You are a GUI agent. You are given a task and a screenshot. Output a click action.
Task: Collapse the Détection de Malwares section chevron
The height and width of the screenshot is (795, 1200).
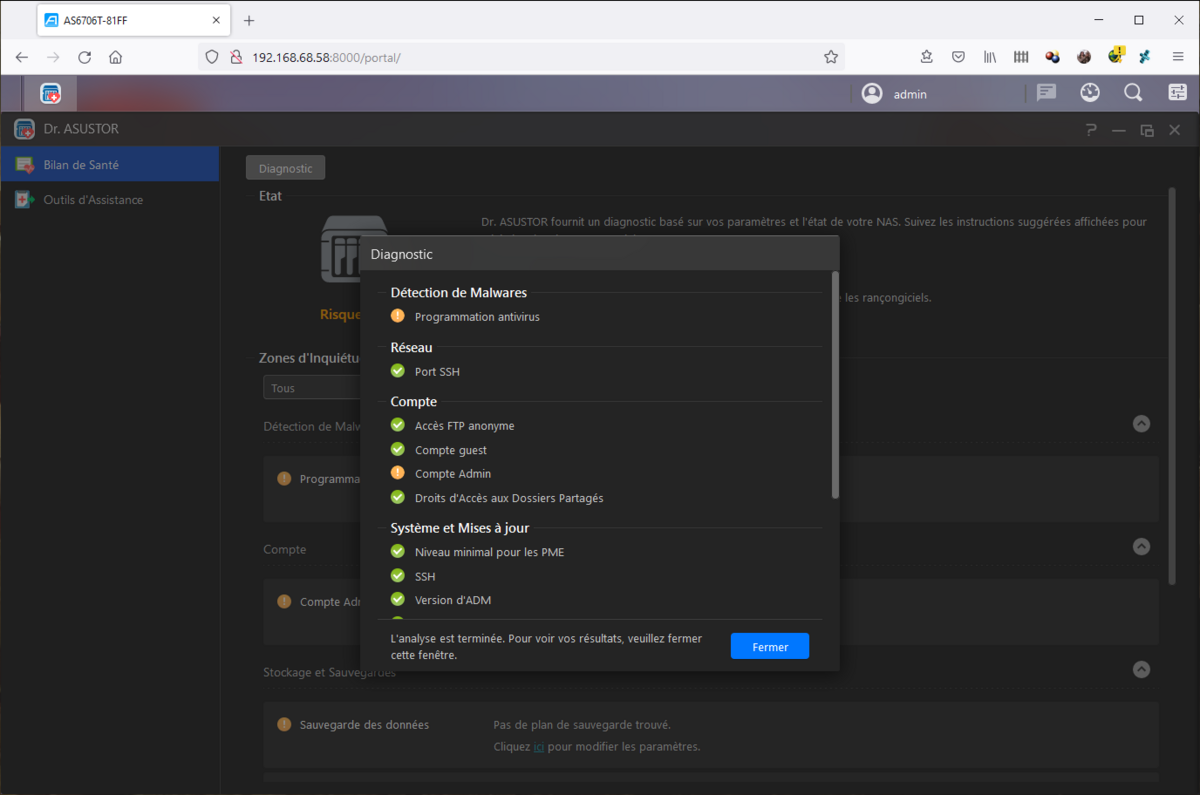click(x=1141, y=424)
